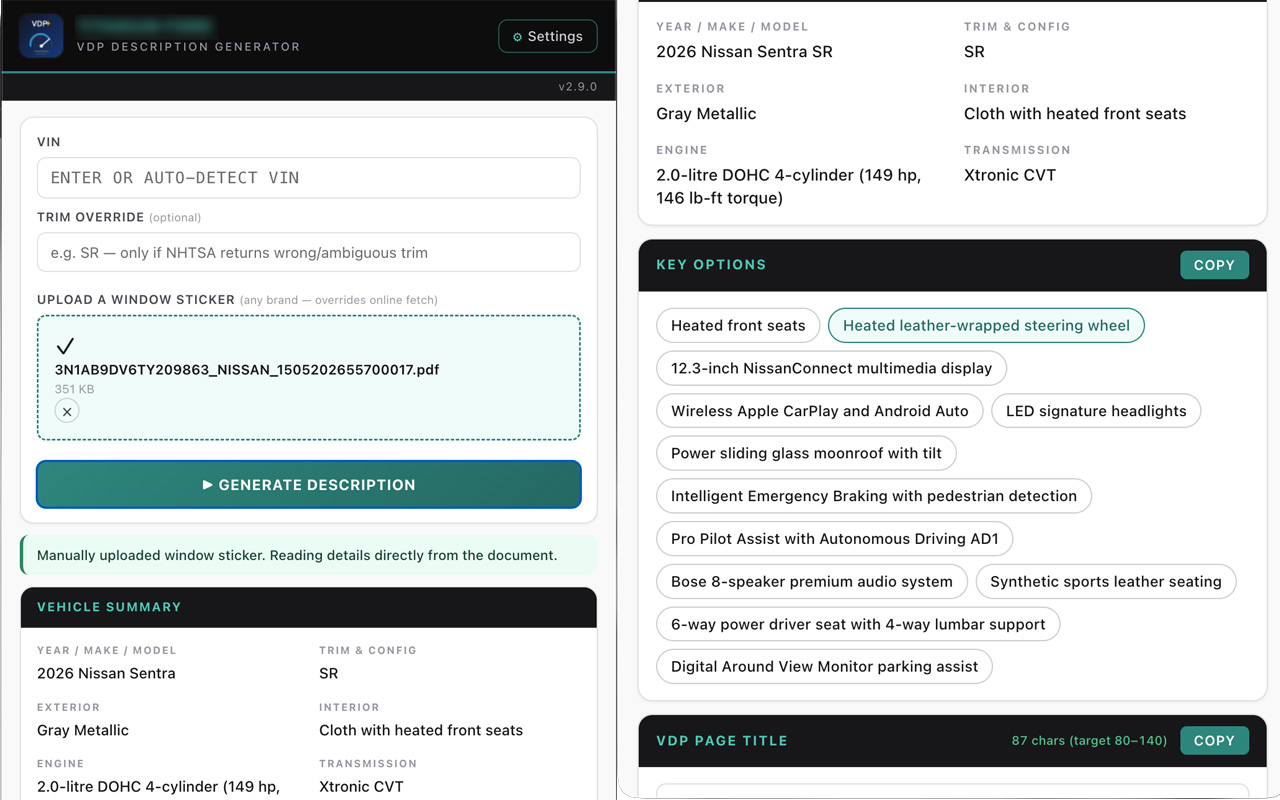1280x800 pixels.
Task: Click the 'UPLOAD A WINDOW STICKER' label
Action: (x=136, y=300)
